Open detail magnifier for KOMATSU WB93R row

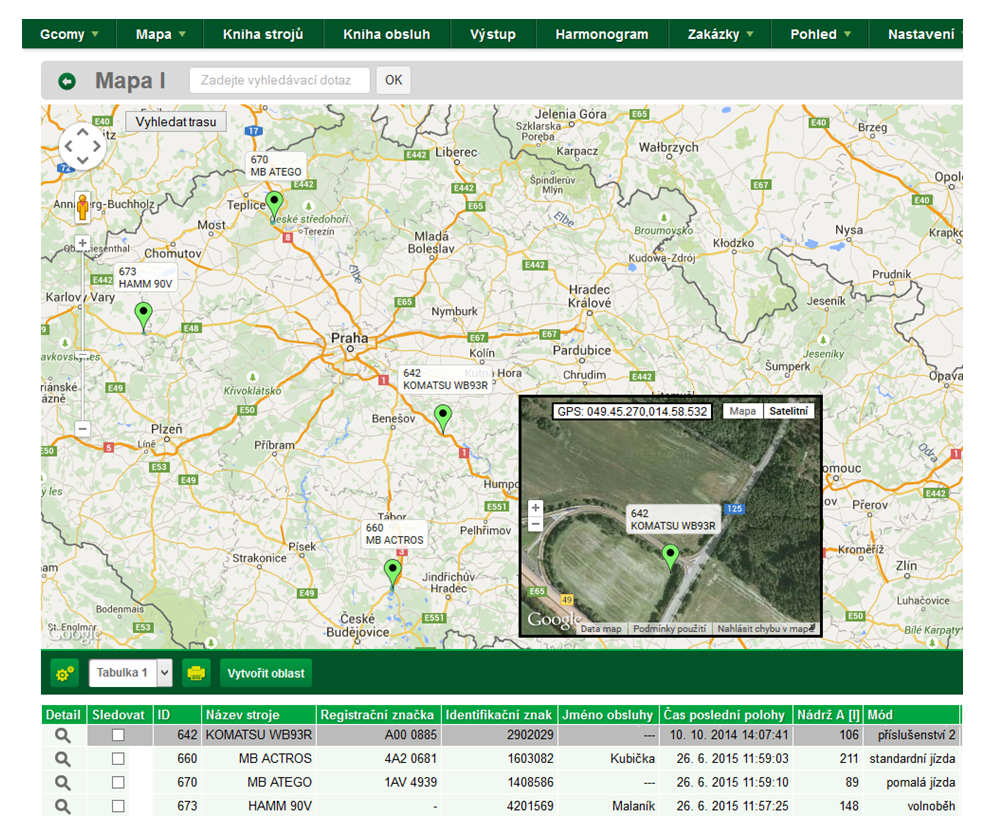62,735
